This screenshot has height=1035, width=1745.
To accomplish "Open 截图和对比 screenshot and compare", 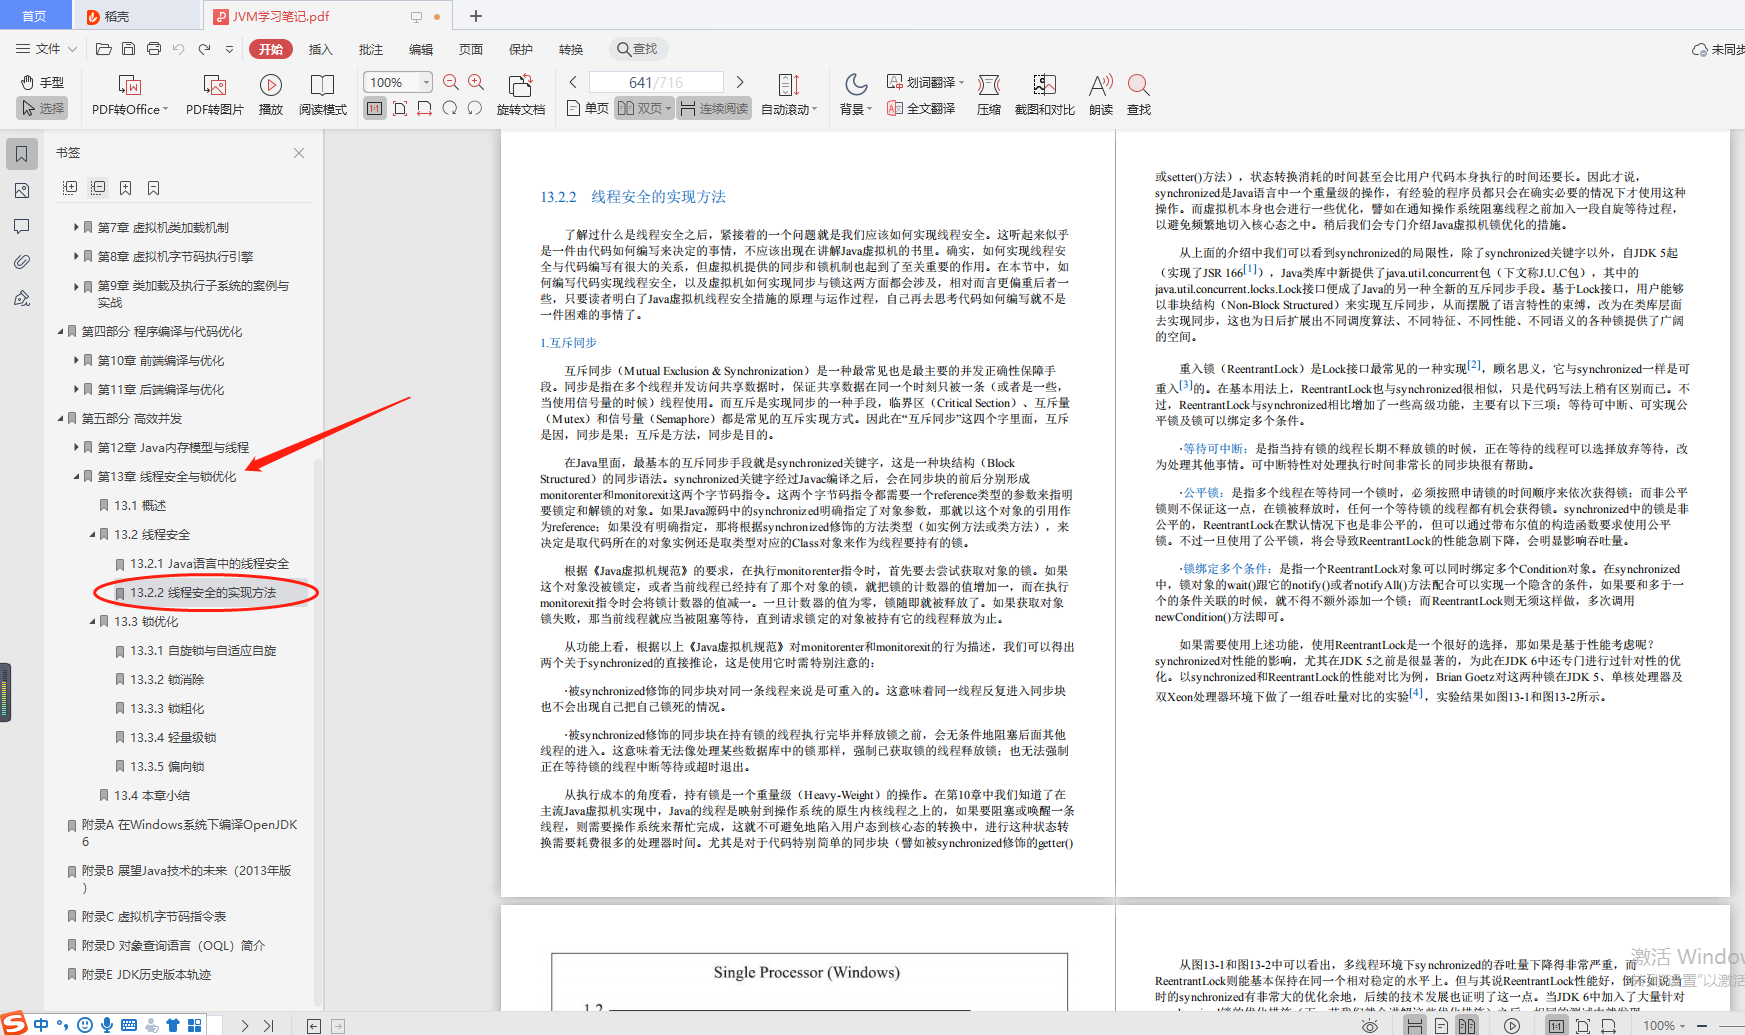I will click(x=1044, y=95).
